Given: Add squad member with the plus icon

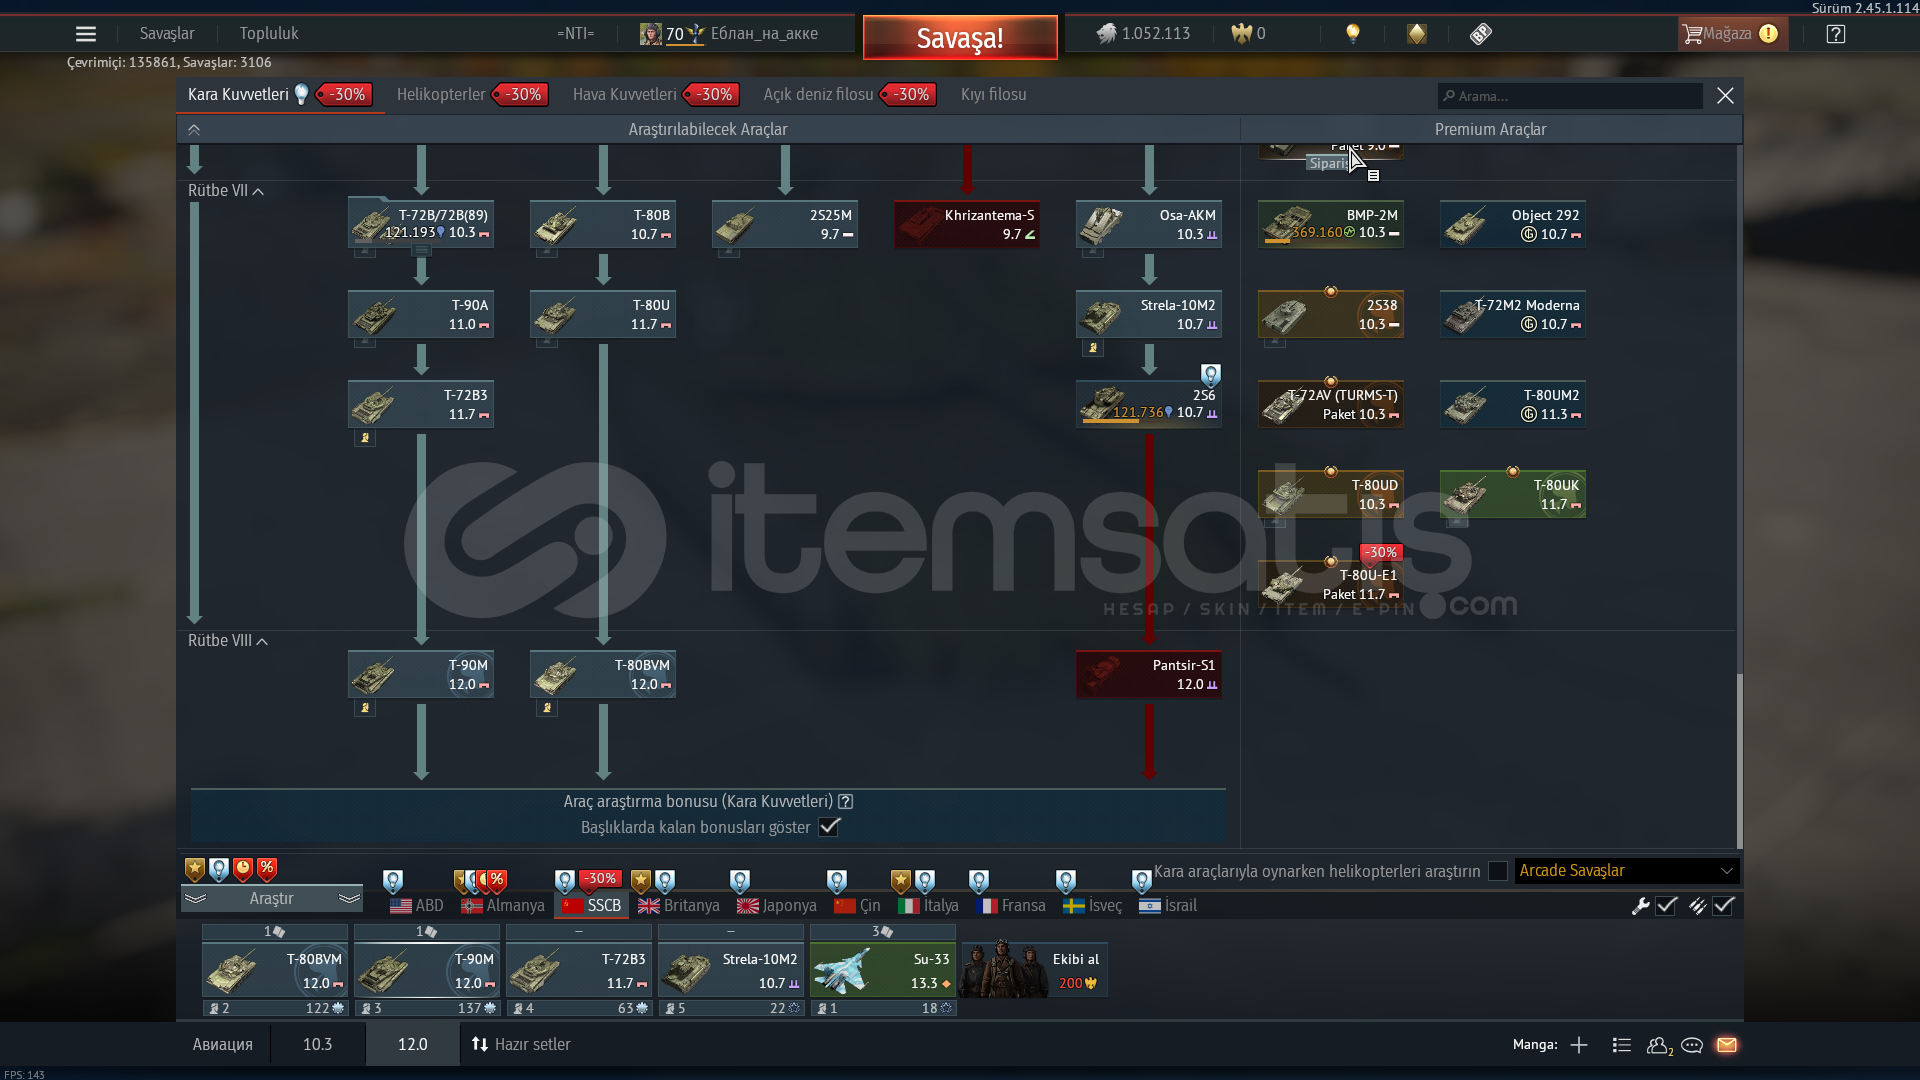Looking at the screenshot, I should click(x=1579, y=1045).
